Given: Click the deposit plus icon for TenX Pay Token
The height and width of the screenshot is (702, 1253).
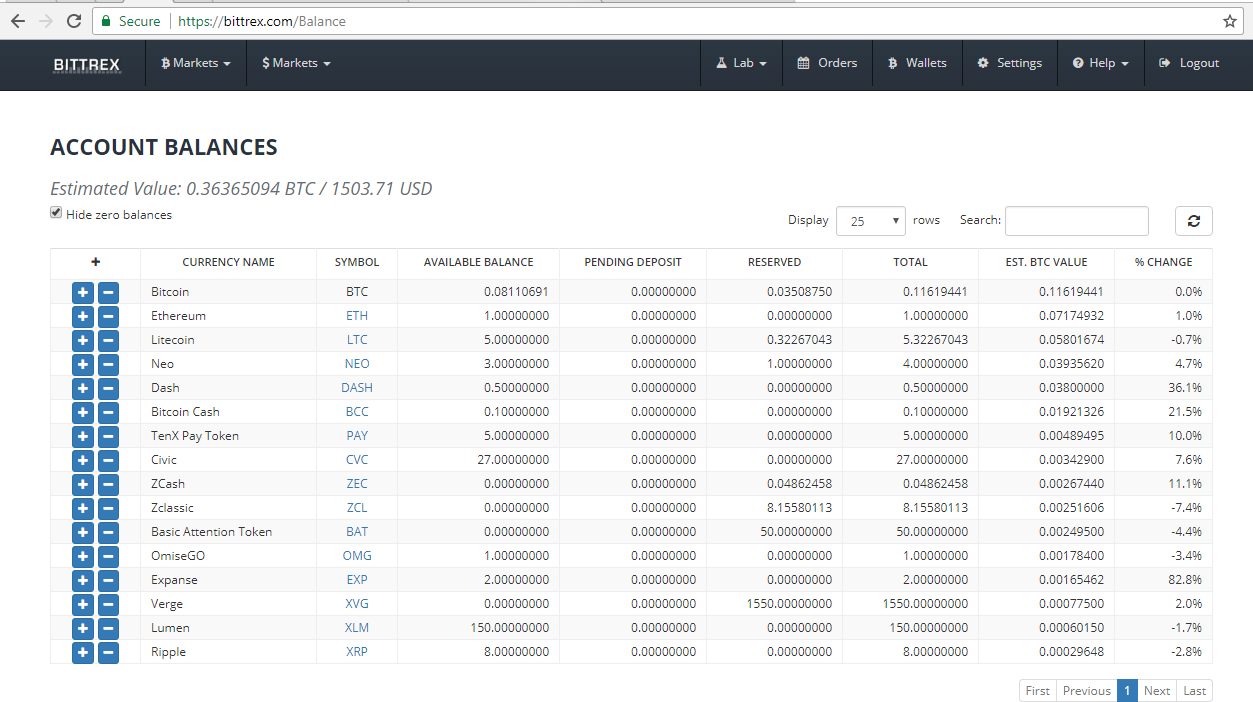Looking at the screenshot, I should coord(83,436).
